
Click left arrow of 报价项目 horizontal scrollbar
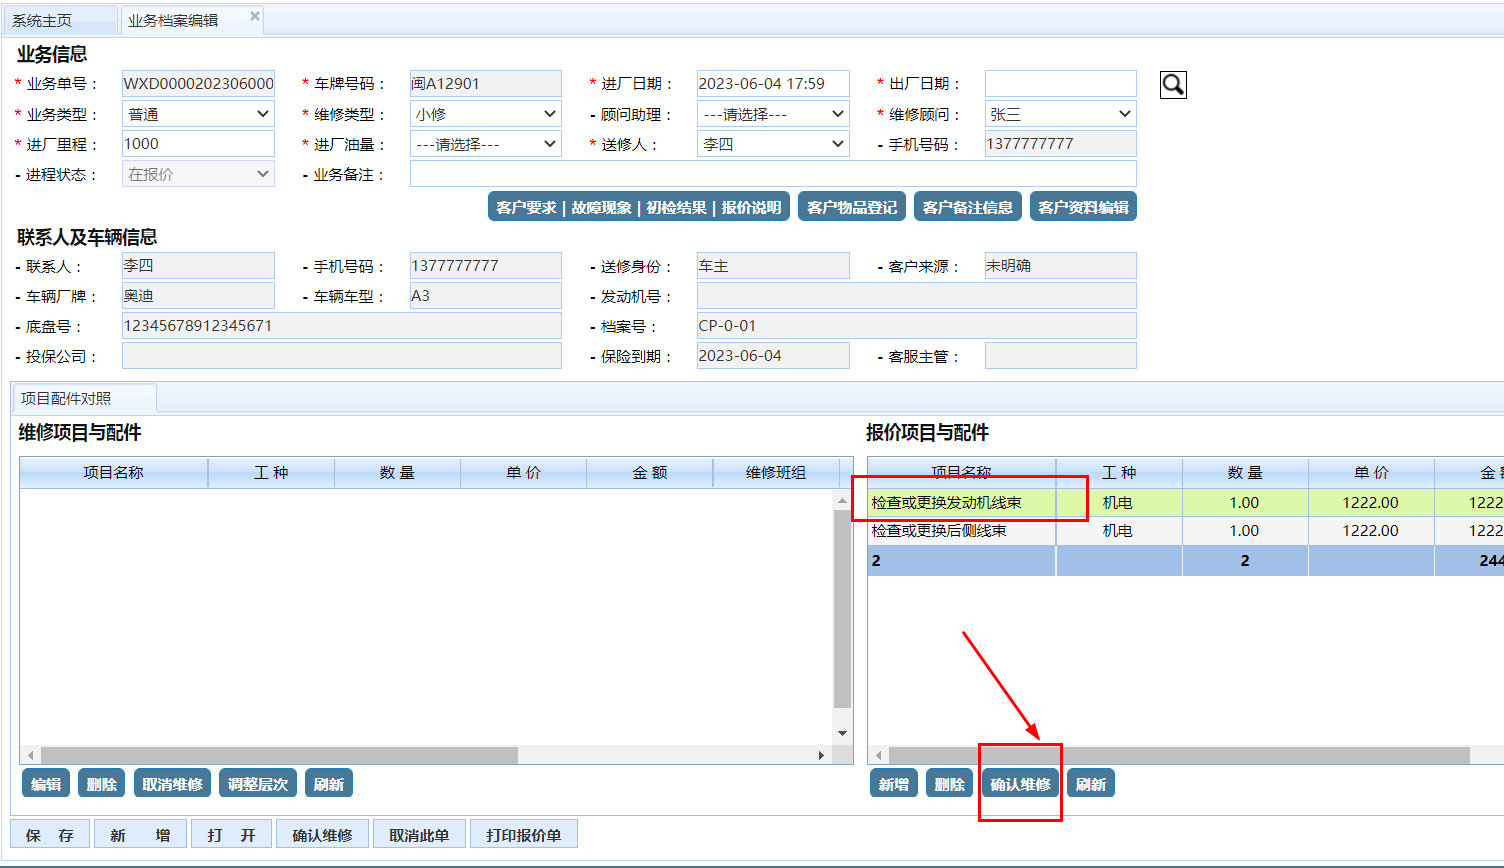pos(879,755)
